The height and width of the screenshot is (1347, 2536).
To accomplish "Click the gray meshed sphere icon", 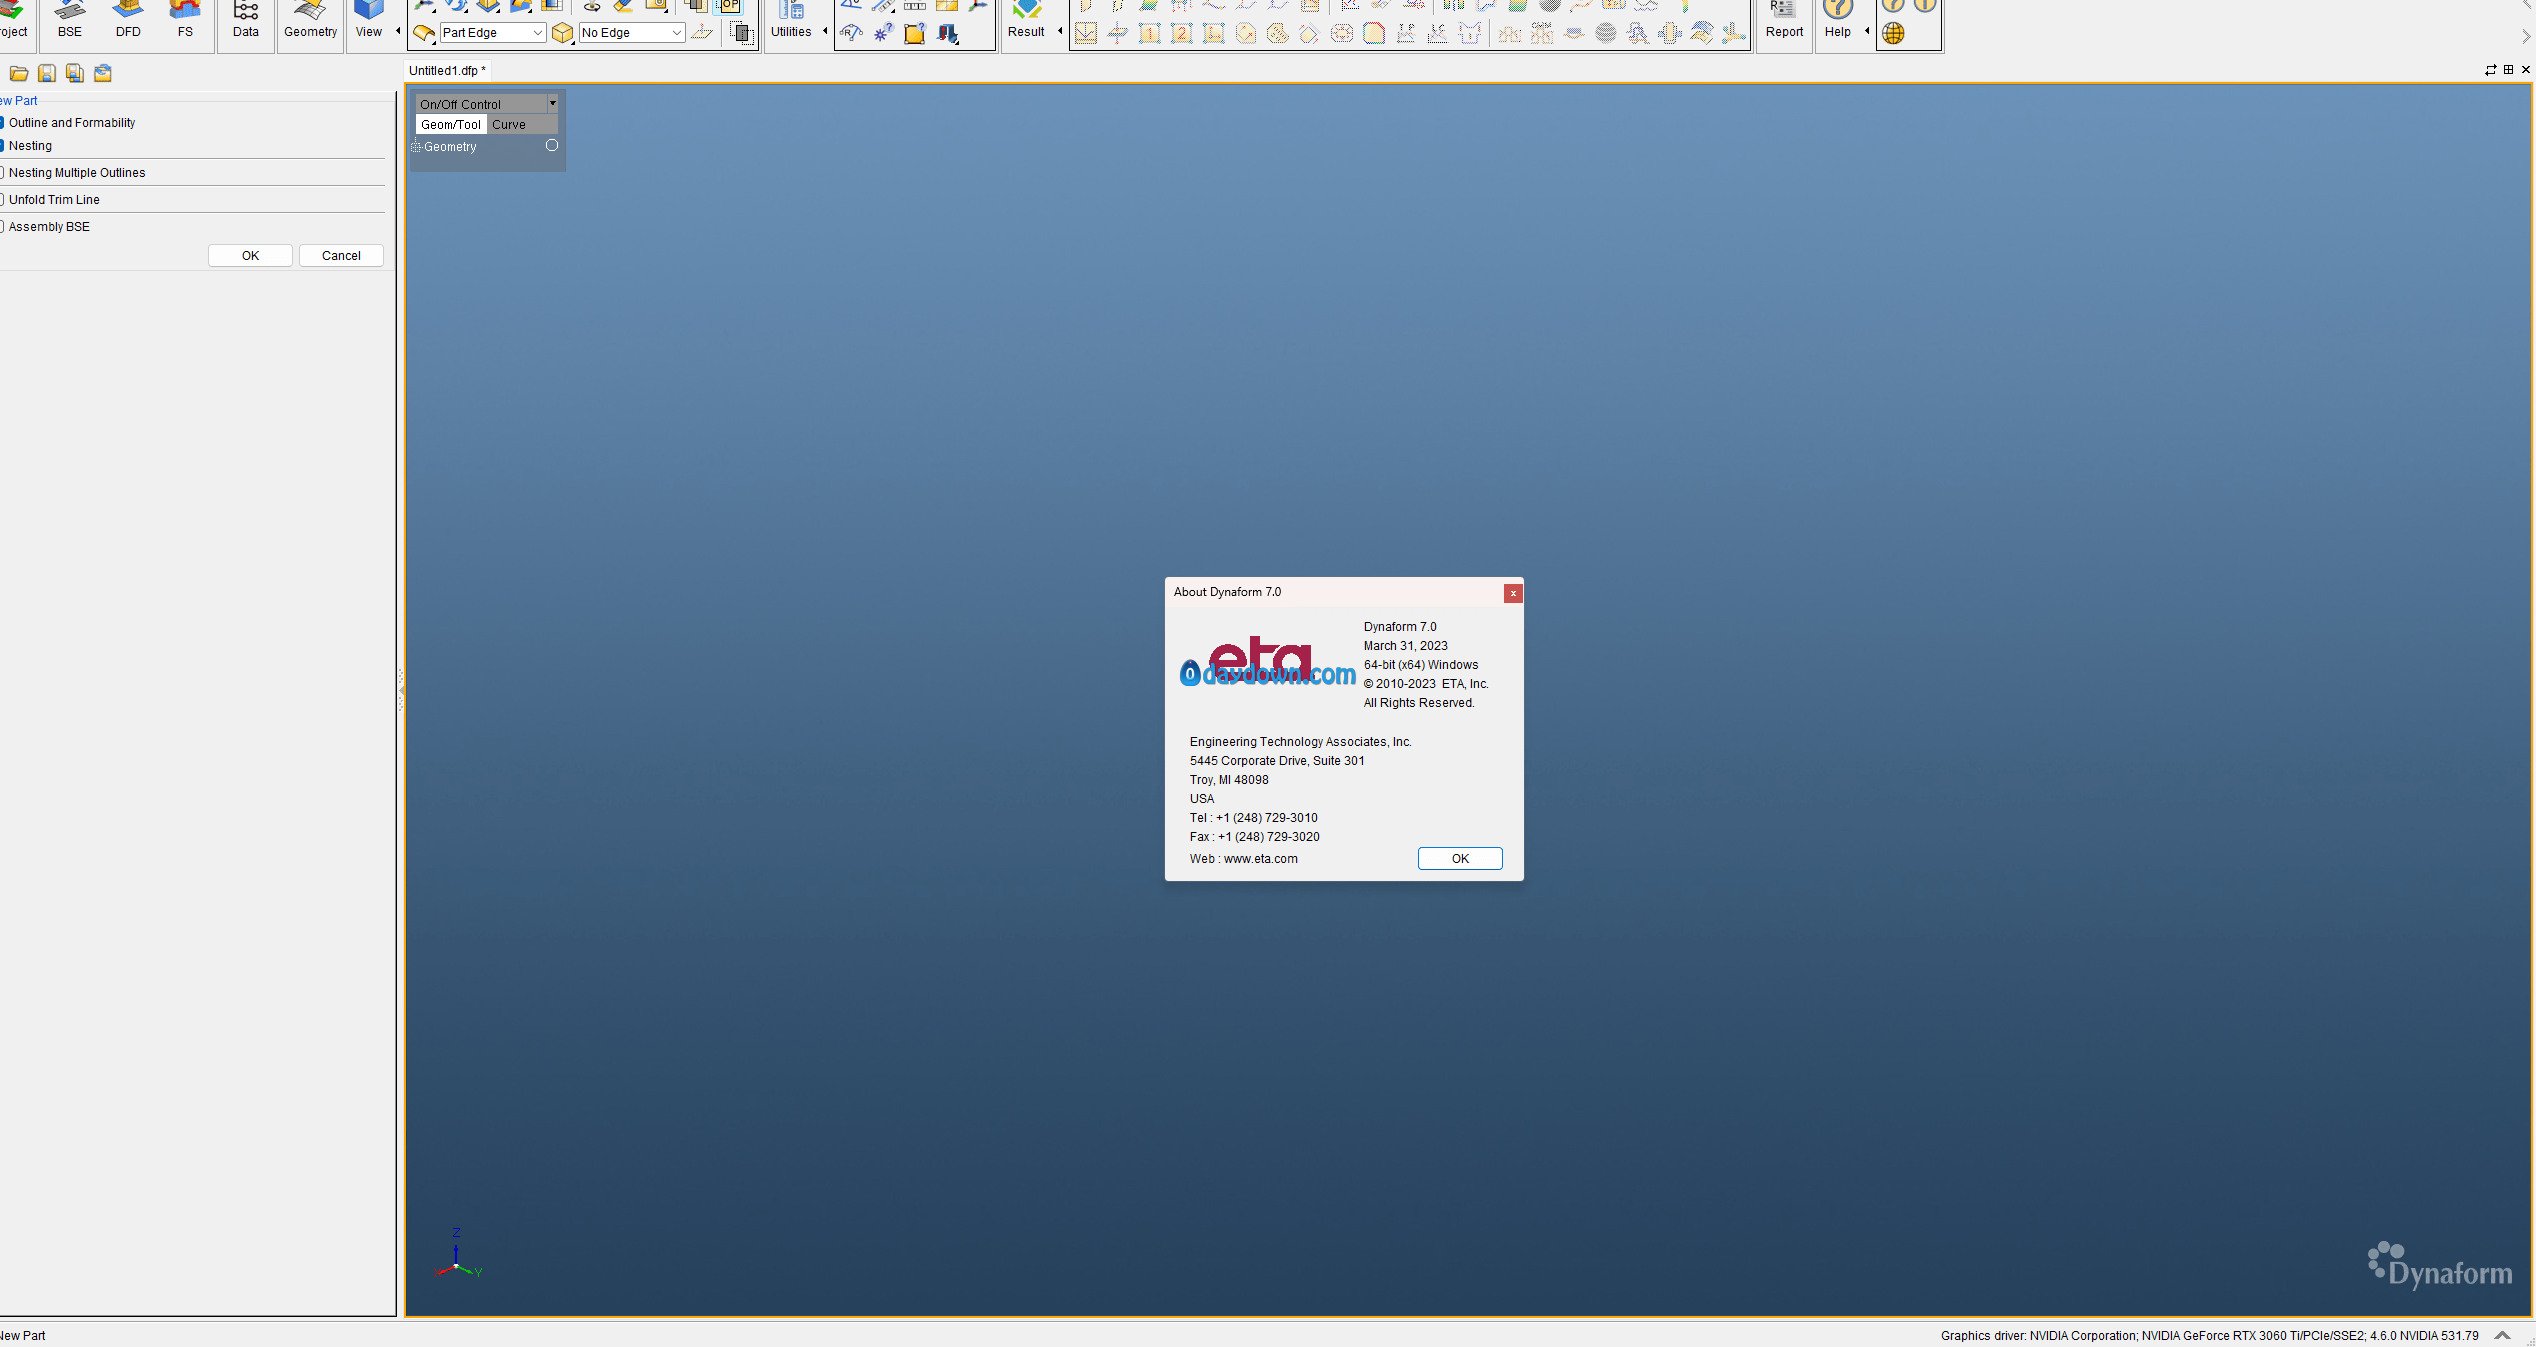I will tap(1606, 33).
